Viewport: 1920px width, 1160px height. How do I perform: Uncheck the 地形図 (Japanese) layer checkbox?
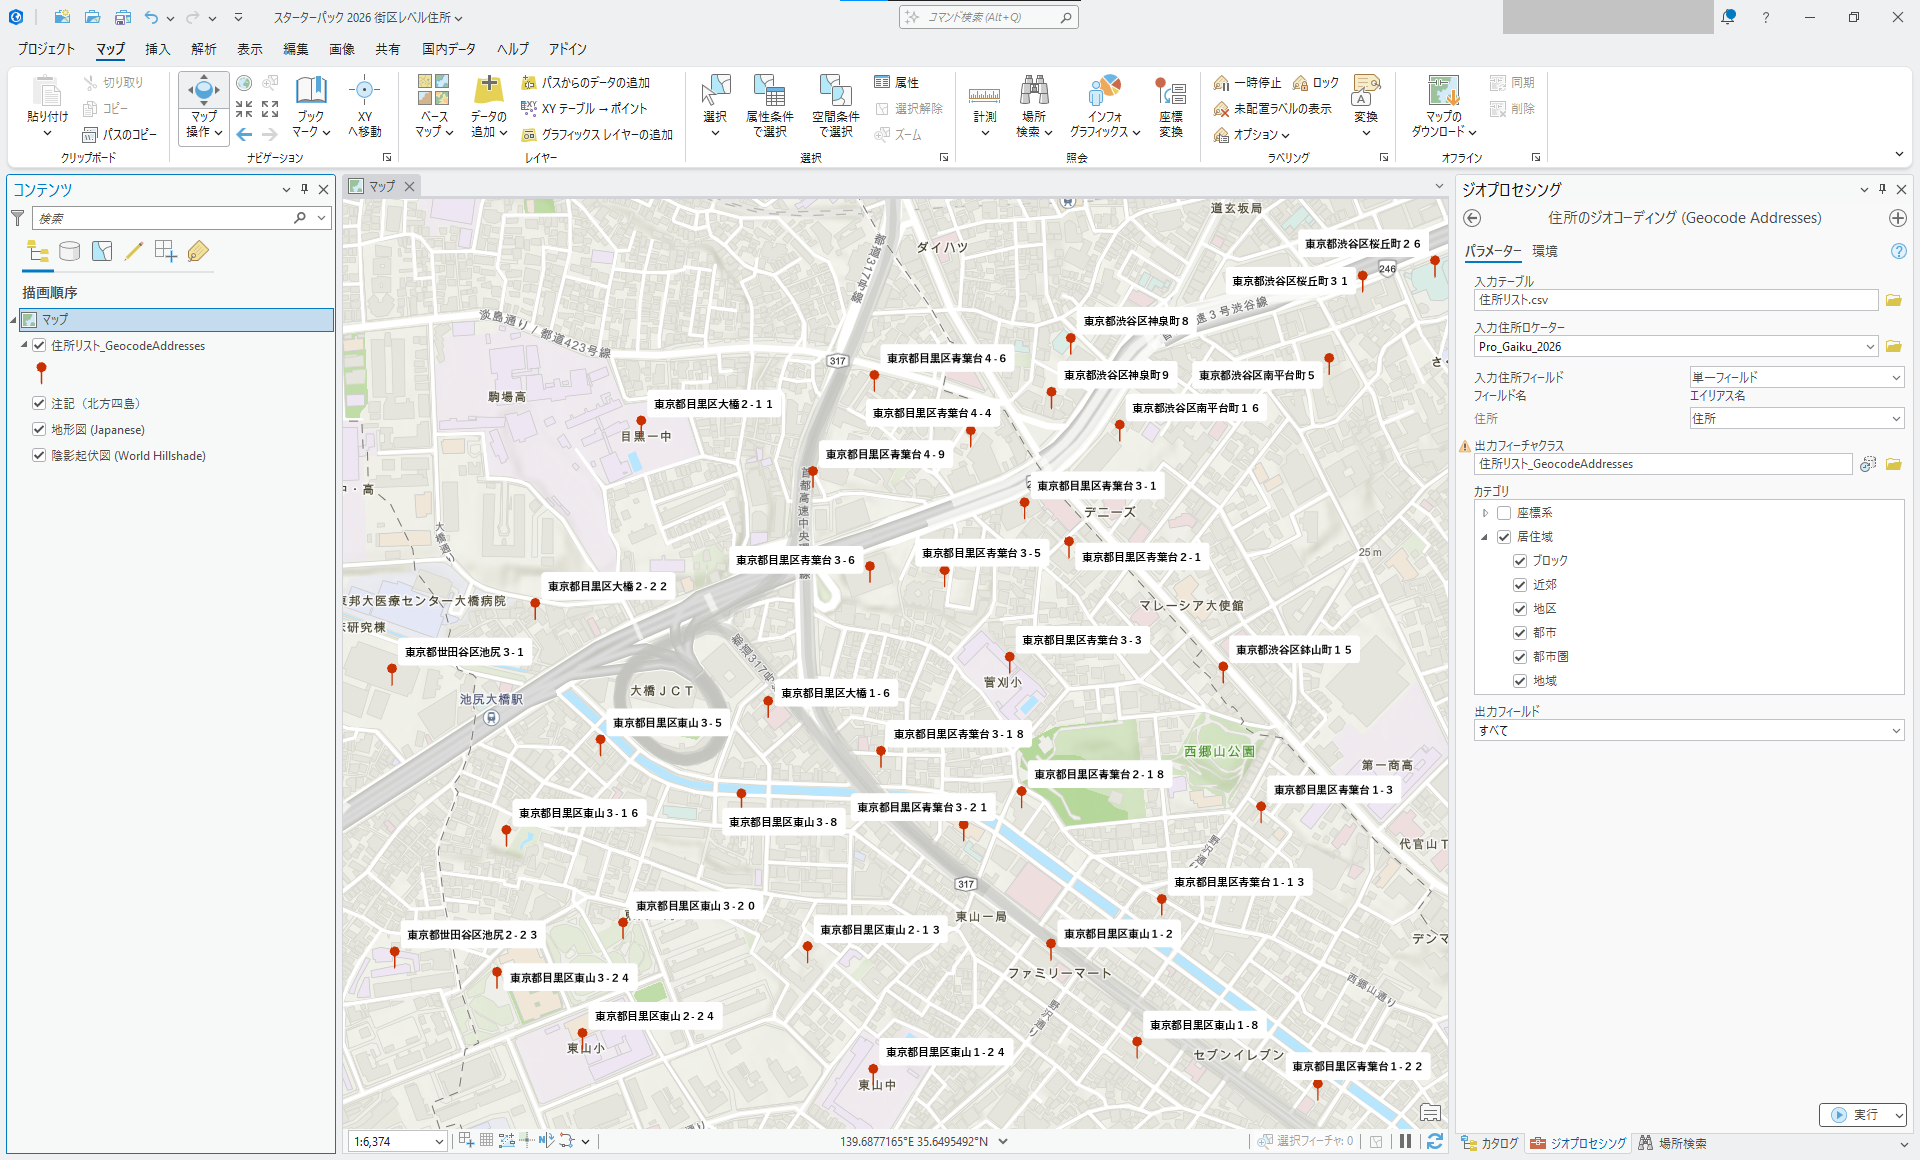point(39,429)
